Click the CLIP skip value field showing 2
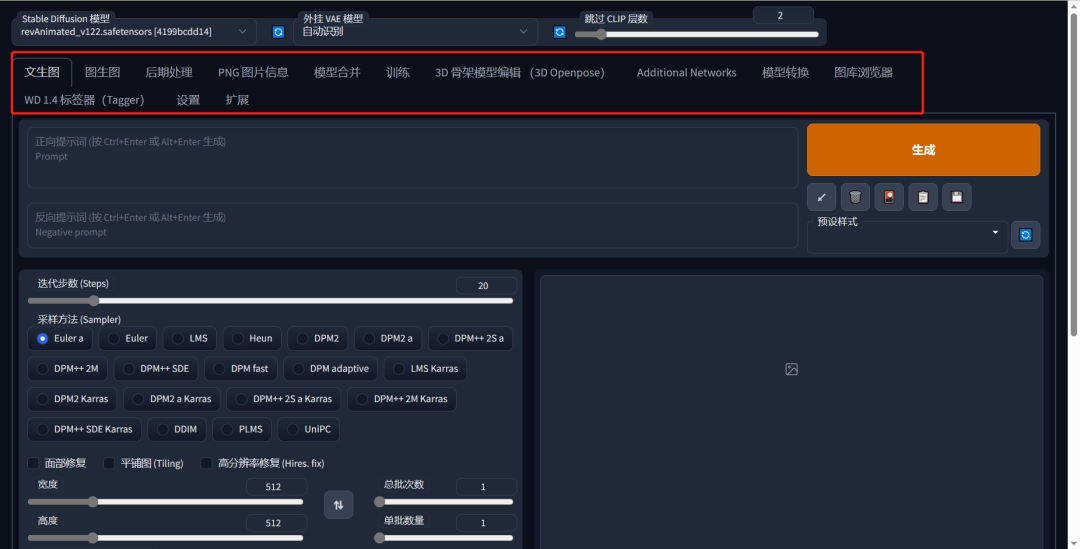This screenshot has width=1080, height=549. tap(782, 15)
